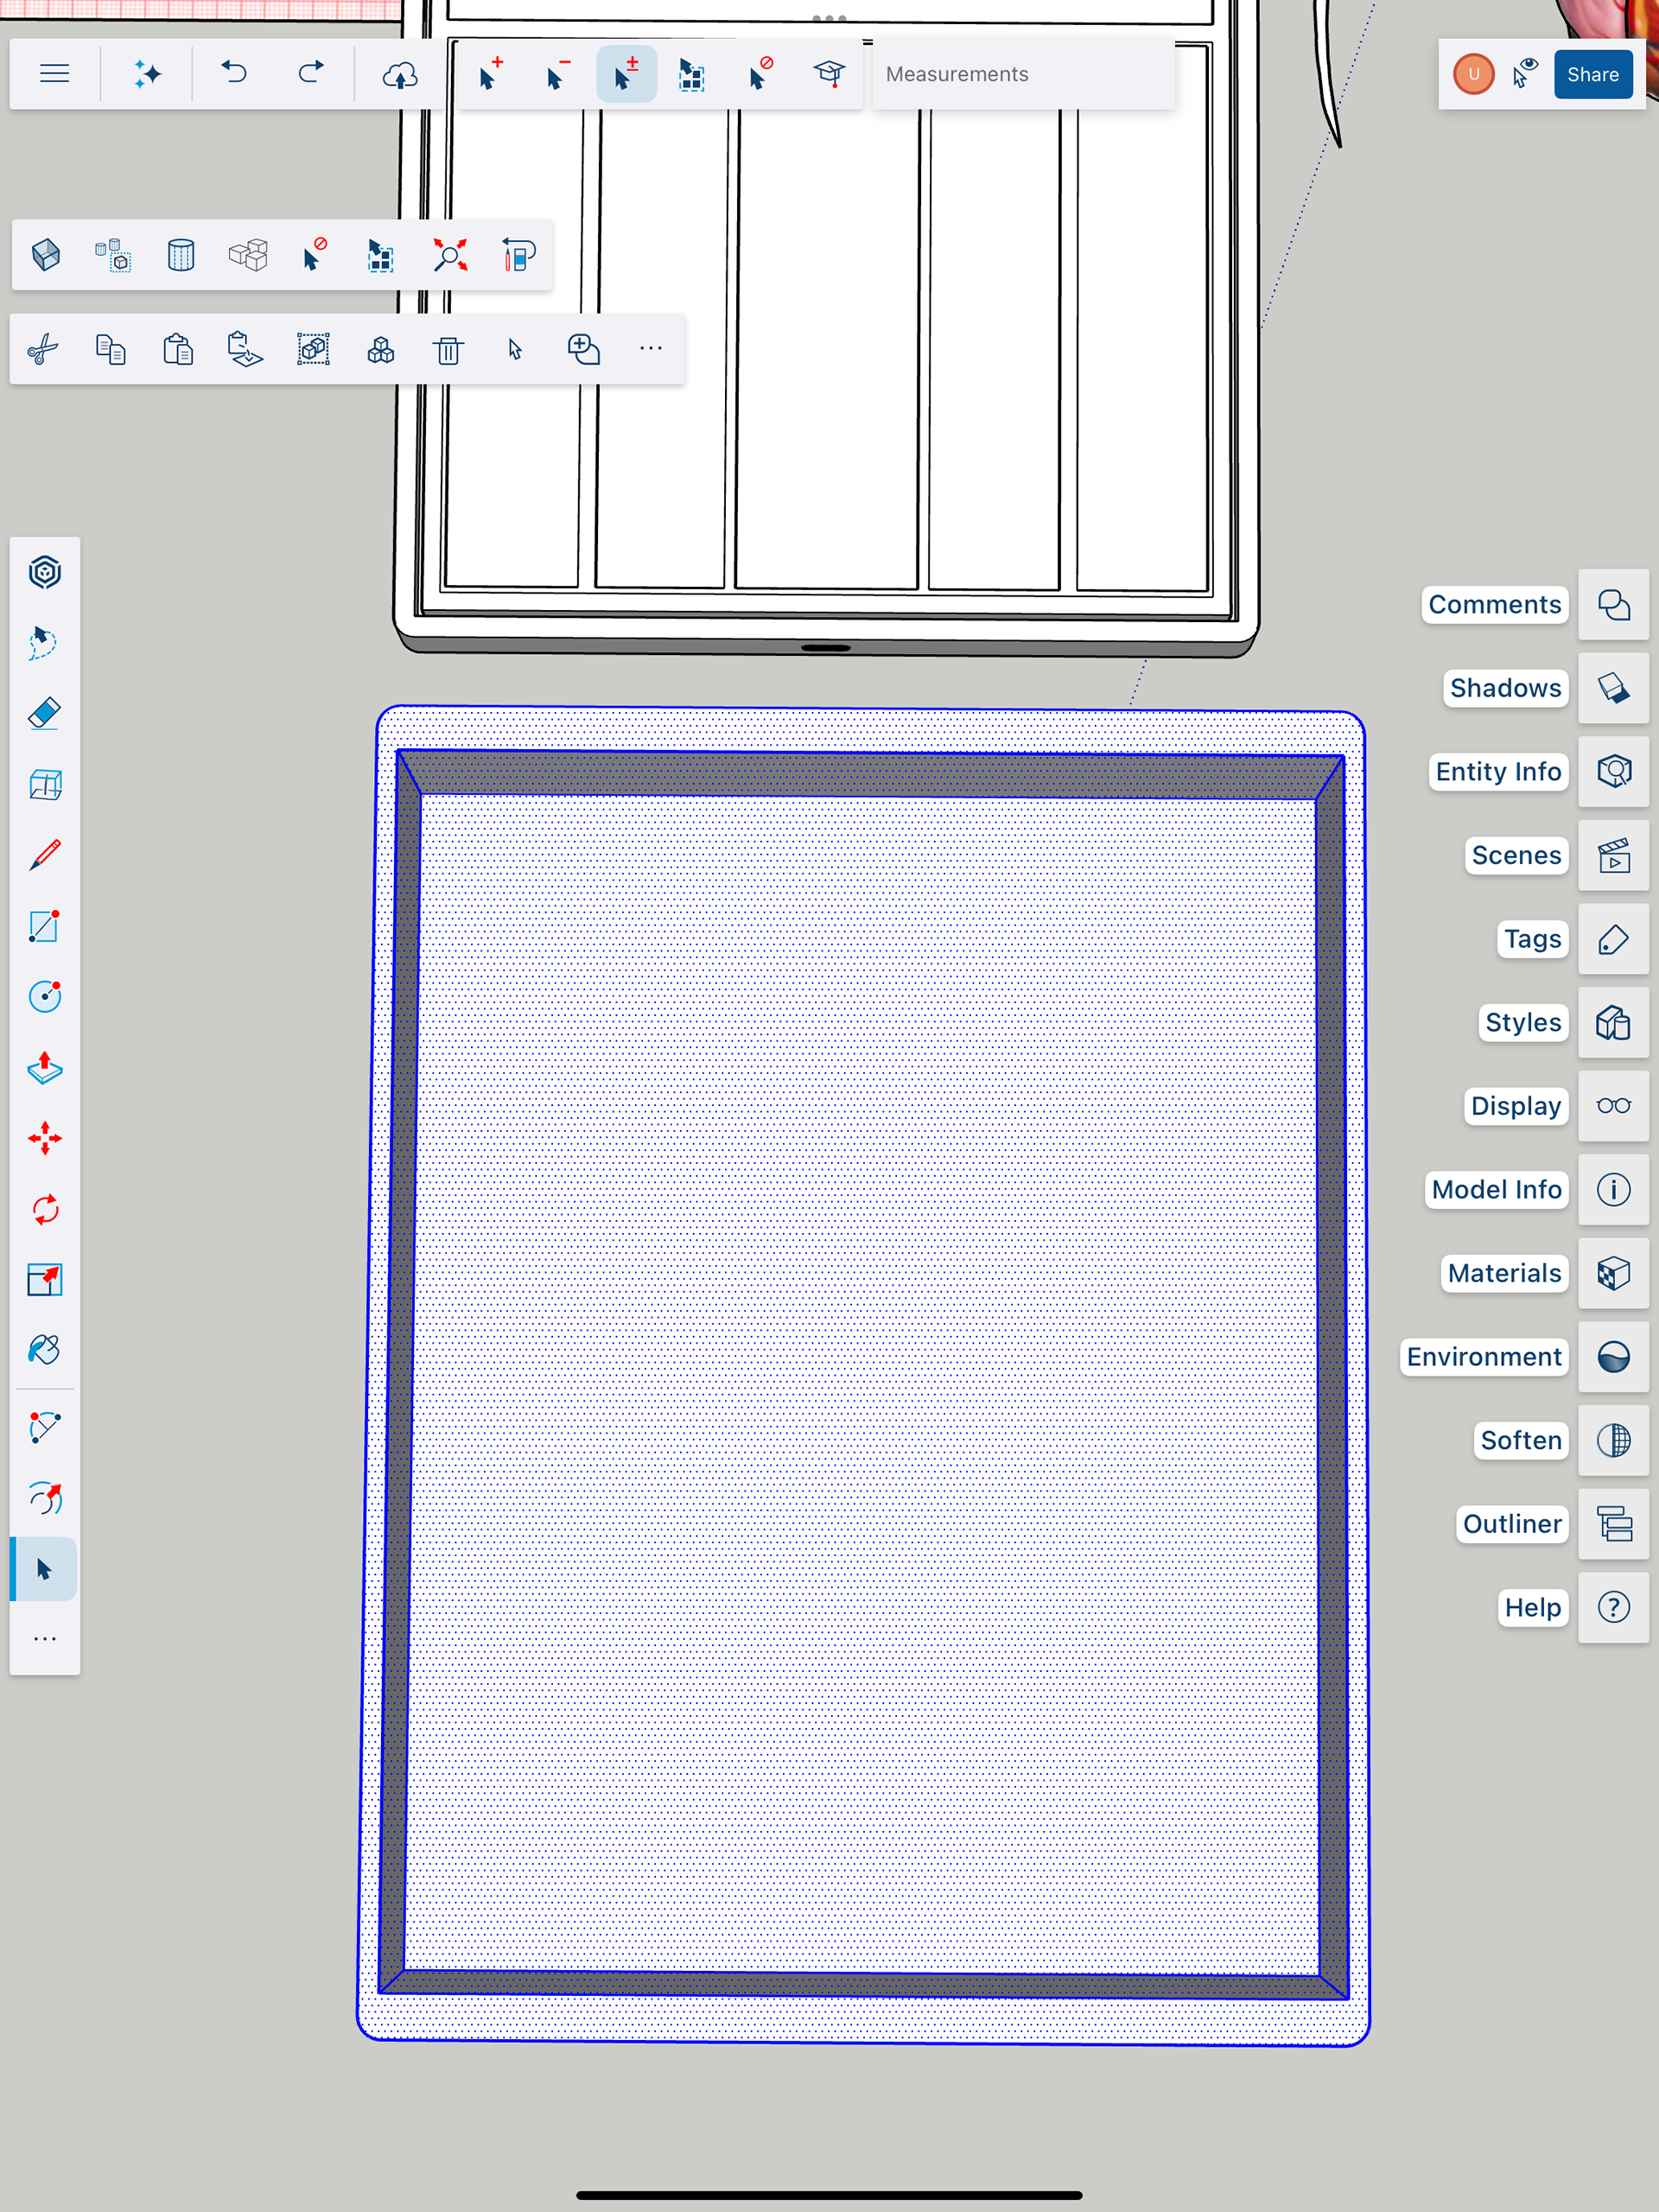
Task: Pick the Paint Bucket tool
Action: 45,1350
